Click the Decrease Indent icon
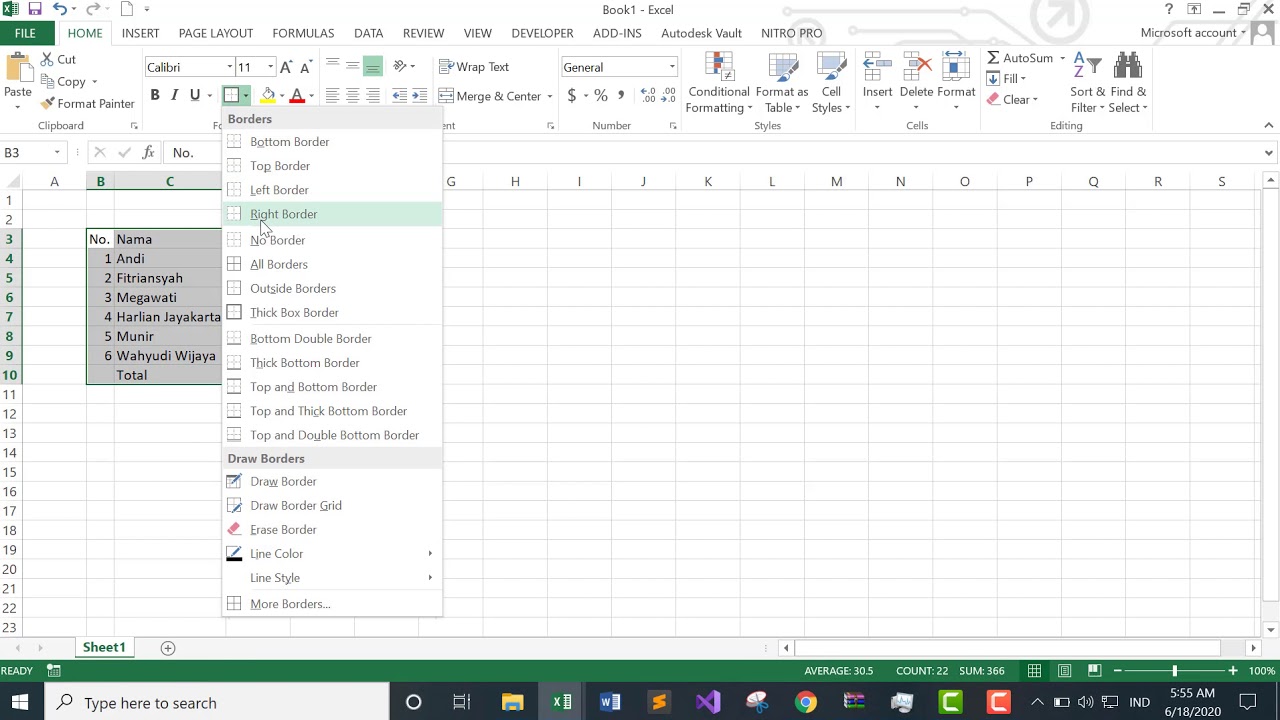Screen dimensions: 1280x720 (x=399, y=96)
